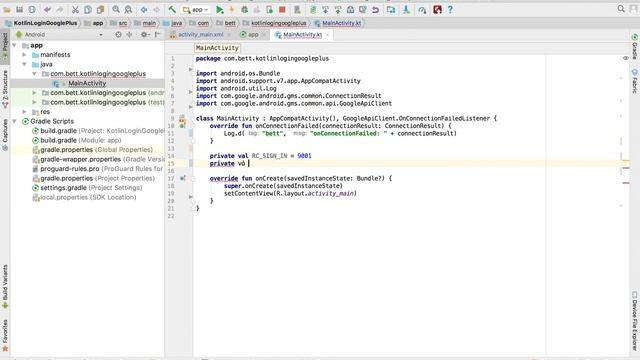Click the purple revert arrow toolbar icon
This screenshot has height=360, width=640.
point(375,9)
